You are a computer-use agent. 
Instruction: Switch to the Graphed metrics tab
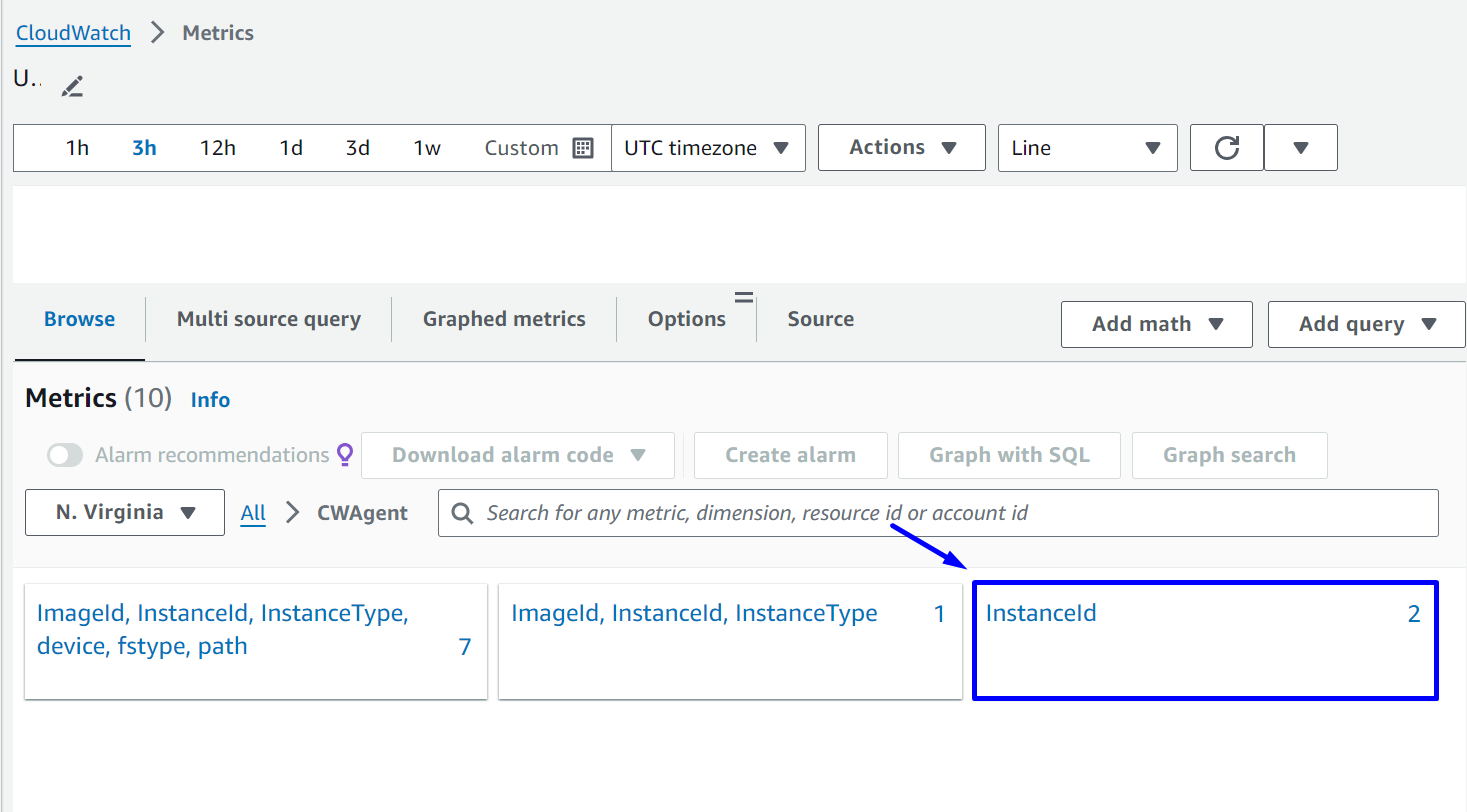[x=504, y=319]
